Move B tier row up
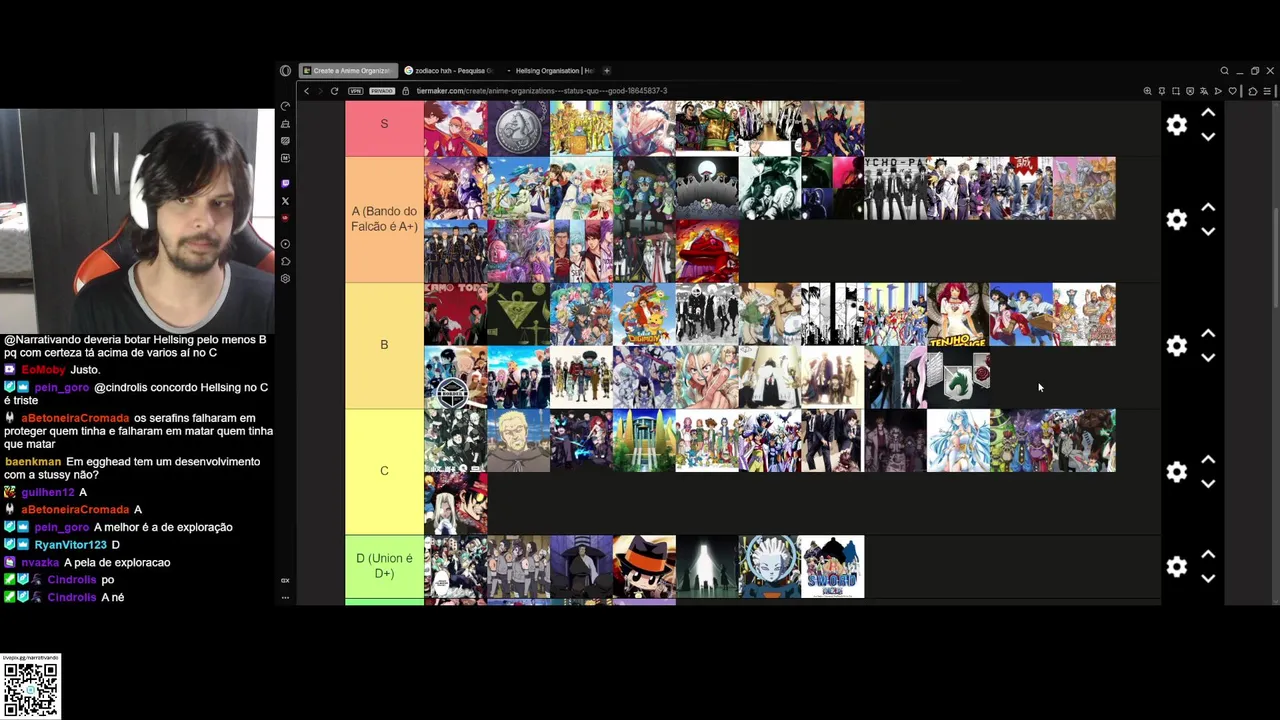This screenshot has height=720, width=1280. pos(1208,333)
